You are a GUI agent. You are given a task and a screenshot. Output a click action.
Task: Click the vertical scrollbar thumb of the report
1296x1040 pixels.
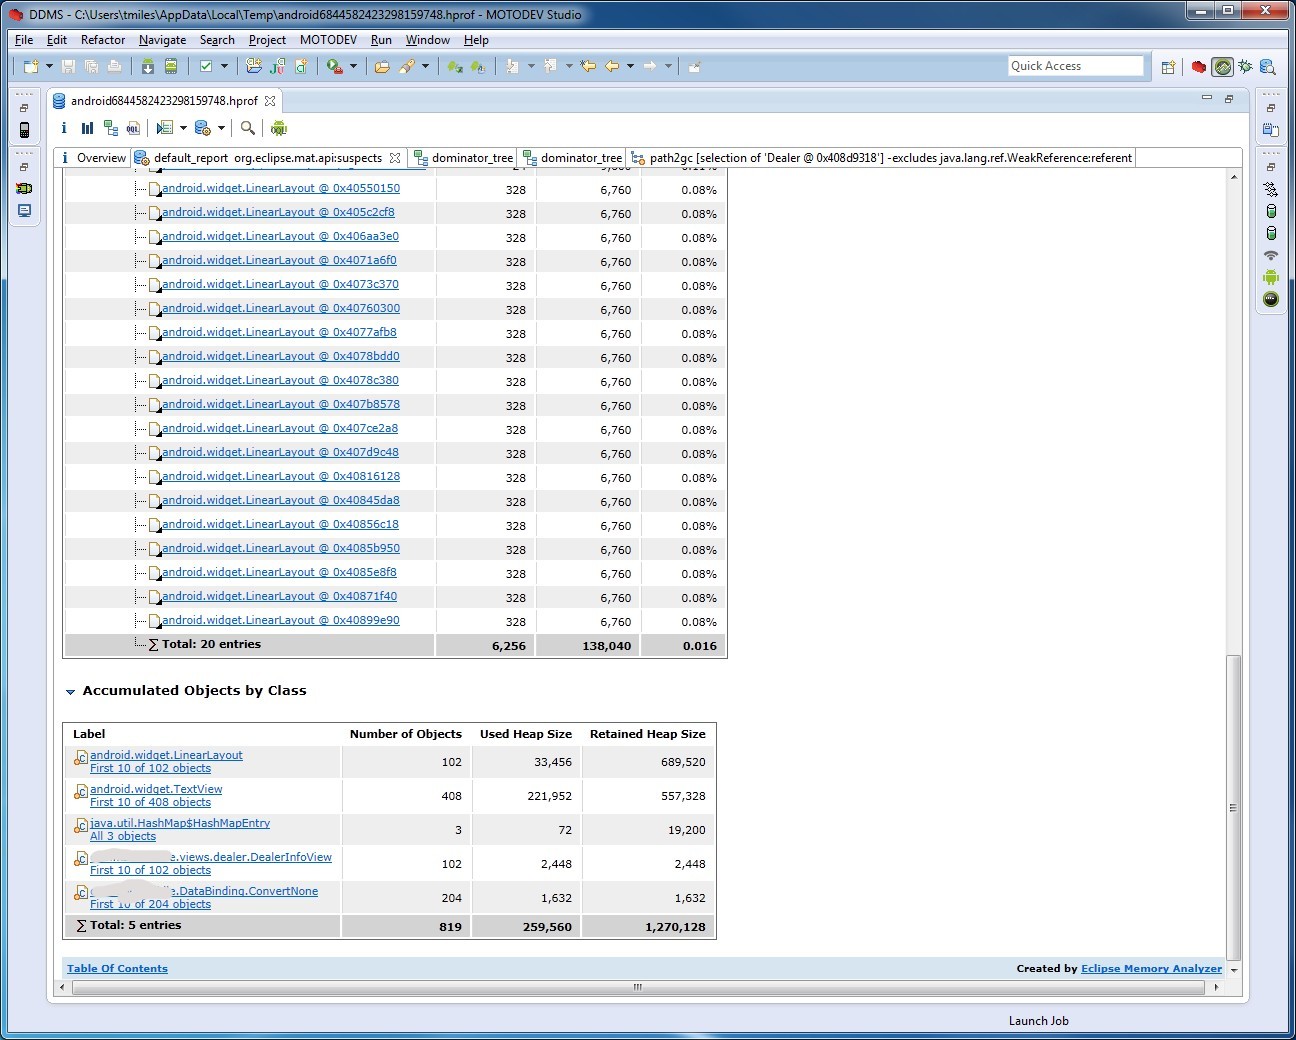click(1233, 807)
